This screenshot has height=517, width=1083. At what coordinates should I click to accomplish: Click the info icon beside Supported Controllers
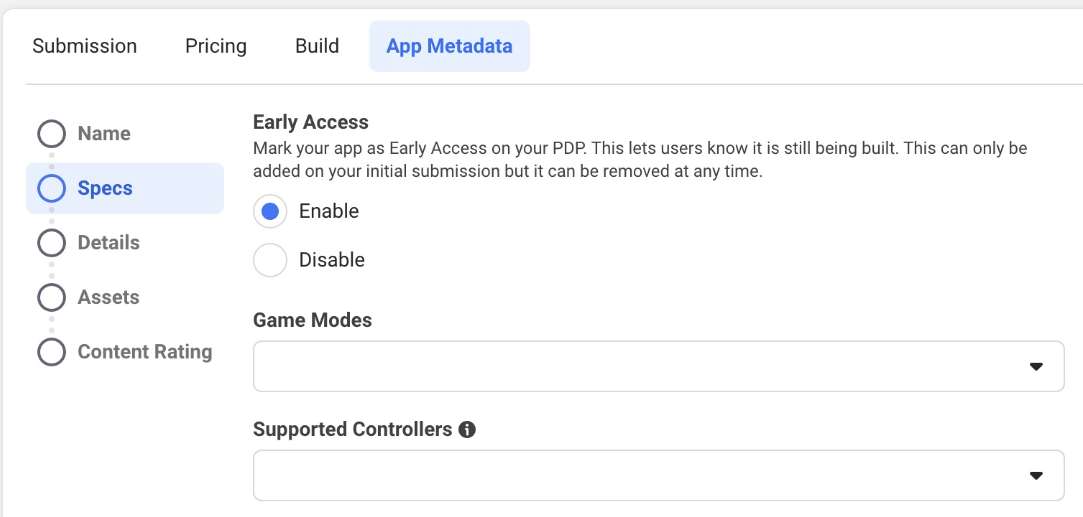pyautogui.click(x=468, y=430)
